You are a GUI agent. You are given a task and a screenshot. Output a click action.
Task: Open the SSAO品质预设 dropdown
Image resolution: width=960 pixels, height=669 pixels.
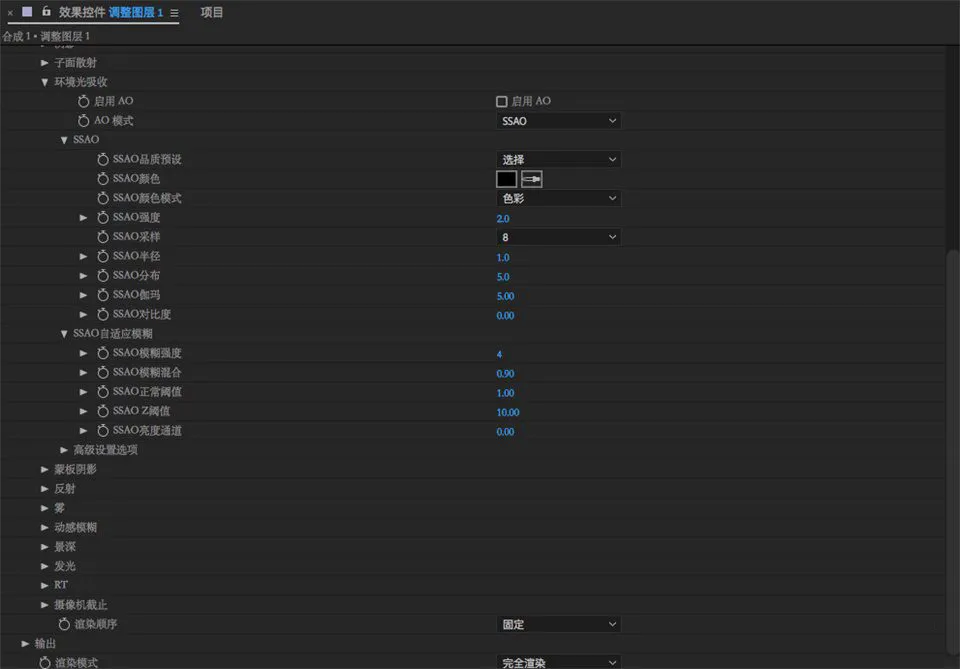tap(558, 159)
